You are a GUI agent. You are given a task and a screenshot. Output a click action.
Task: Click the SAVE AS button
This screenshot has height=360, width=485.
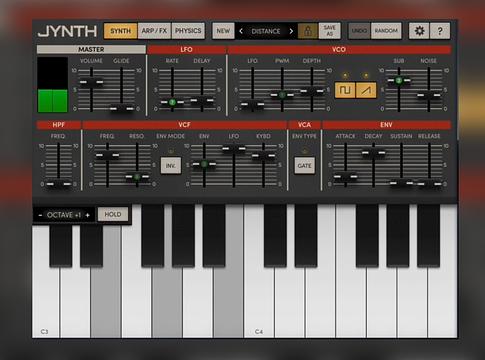point(330,31)
